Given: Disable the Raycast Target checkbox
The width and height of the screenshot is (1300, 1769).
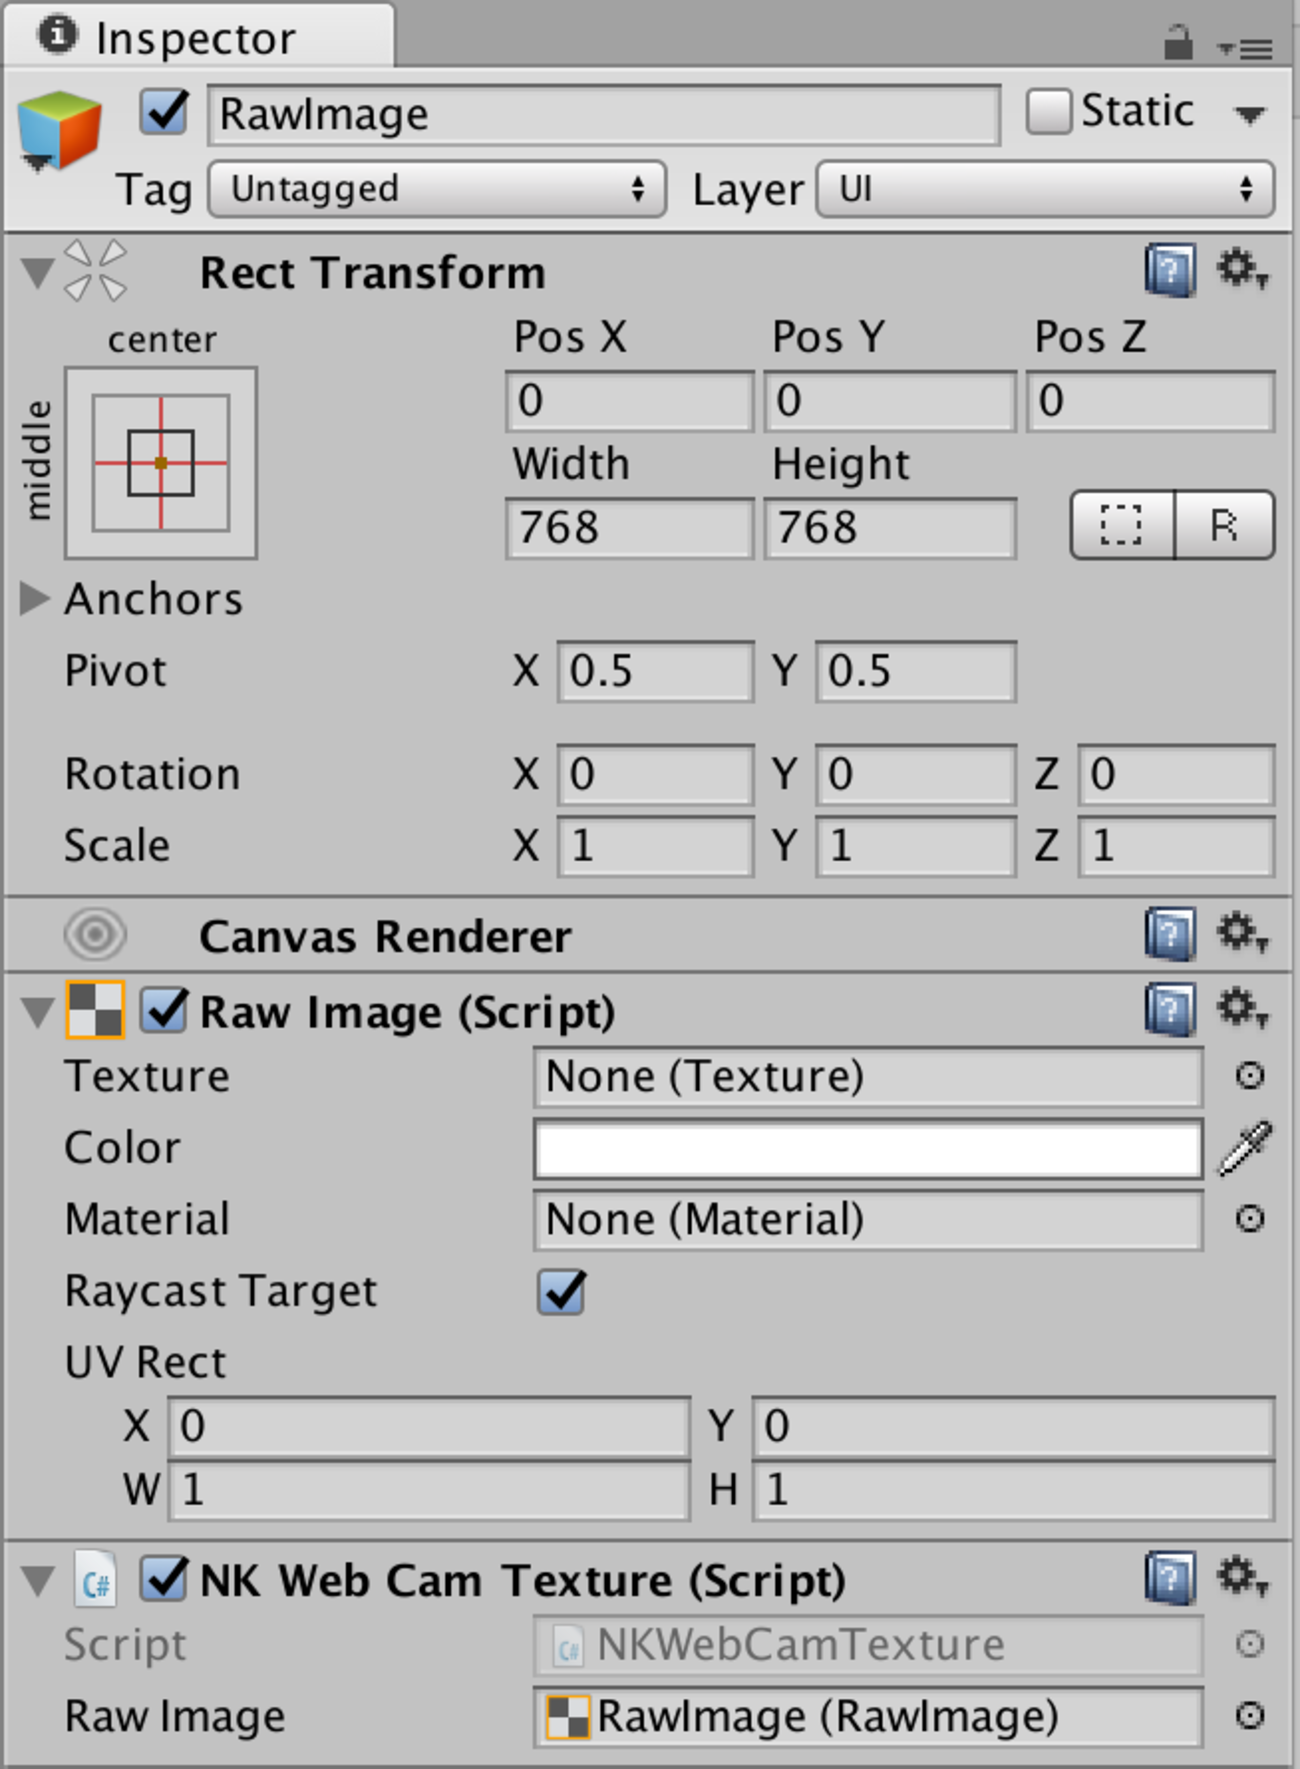Looking at the screenshot, I should (x=561, y=1291).
